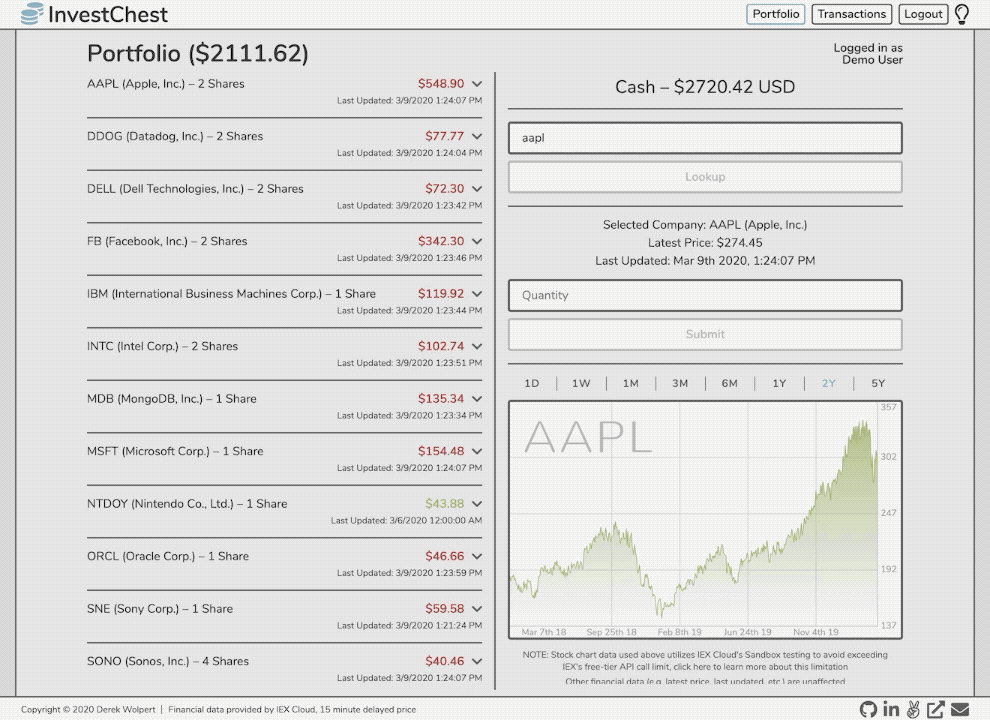
Task: Expand the DELL holding row chevron
Action: coord(477,189)
